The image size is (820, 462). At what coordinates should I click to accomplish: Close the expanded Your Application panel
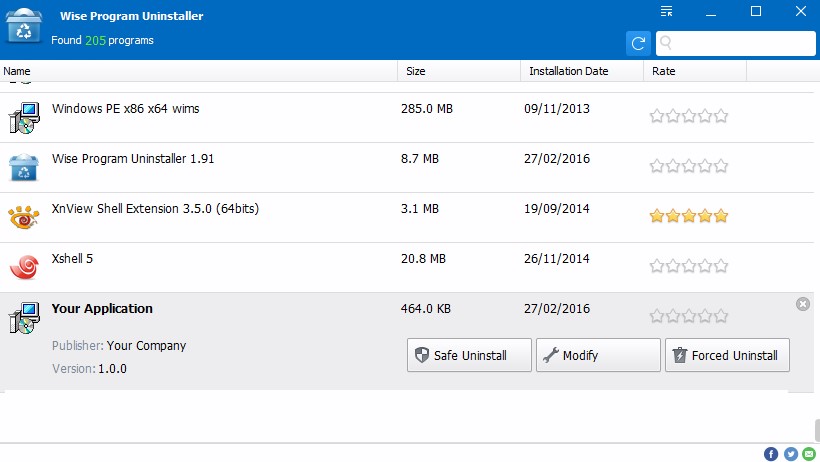pos(803,304)
